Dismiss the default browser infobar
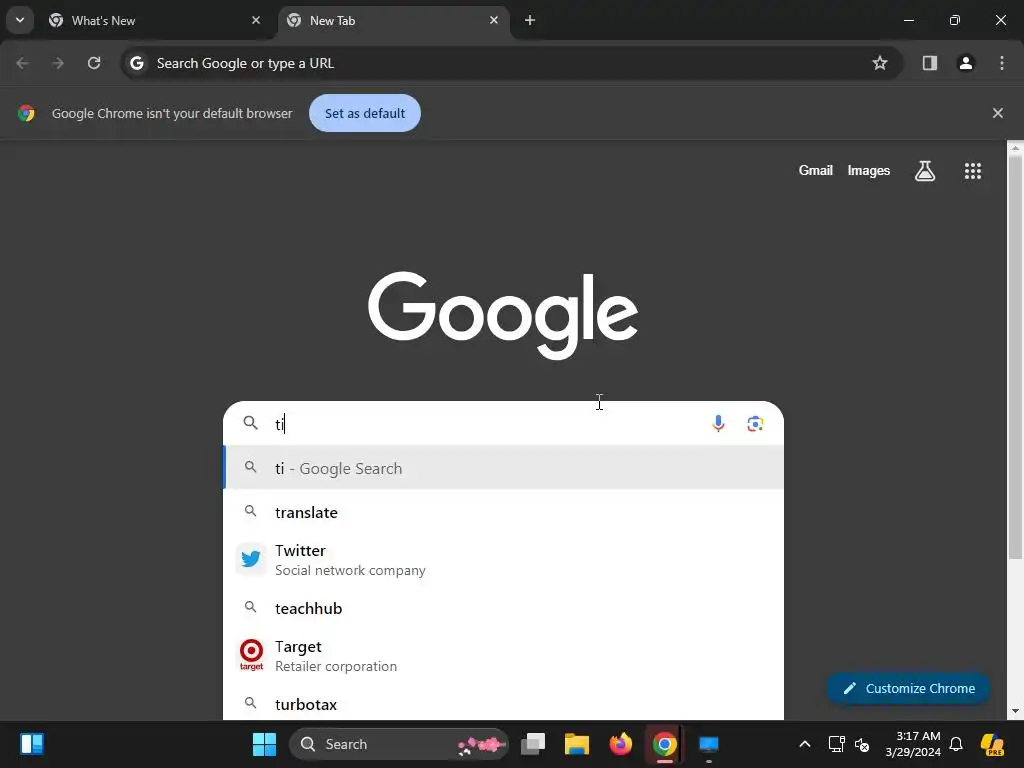The height and width of the screenshot is (768, 1024). 997,113
